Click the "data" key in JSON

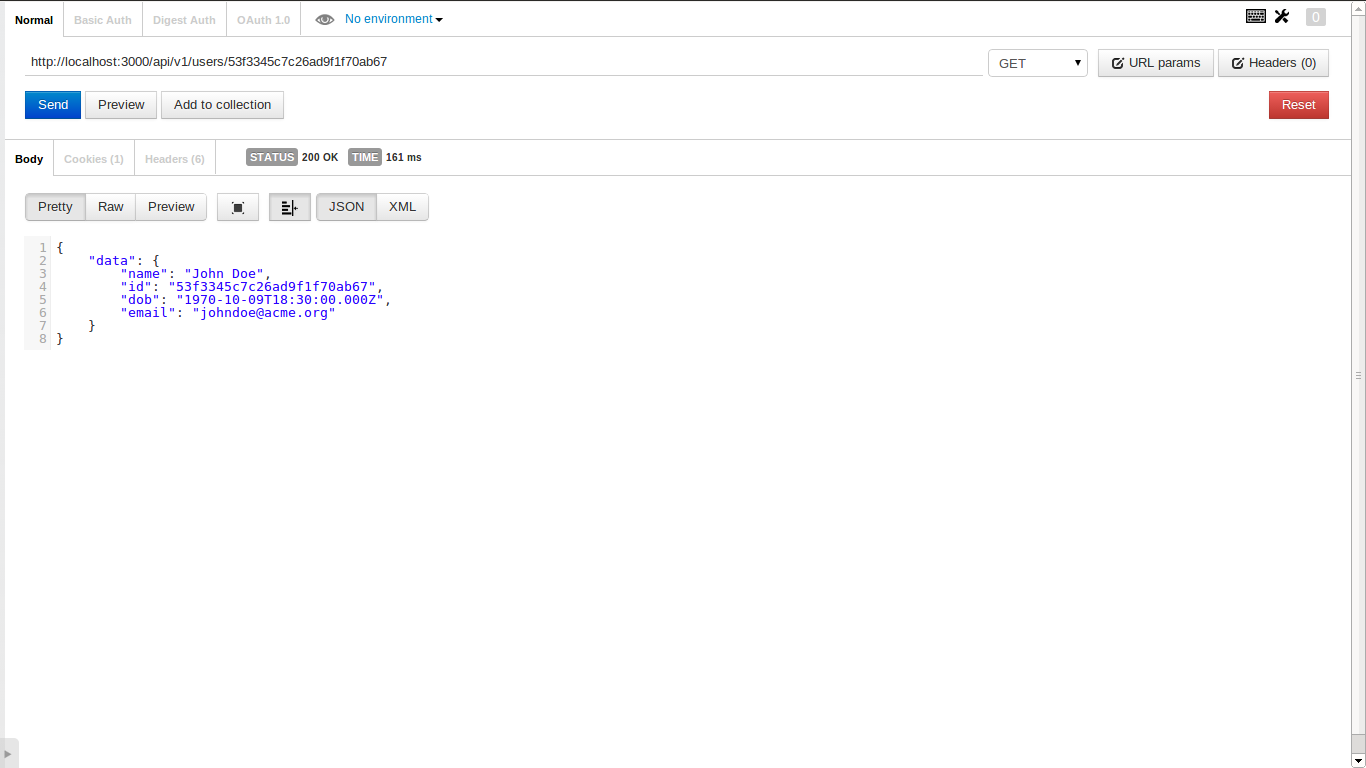(x=112, y=260)
